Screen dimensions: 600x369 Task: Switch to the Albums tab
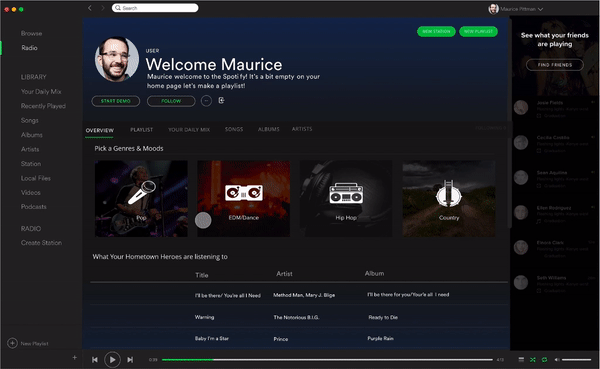click(269, 129)
